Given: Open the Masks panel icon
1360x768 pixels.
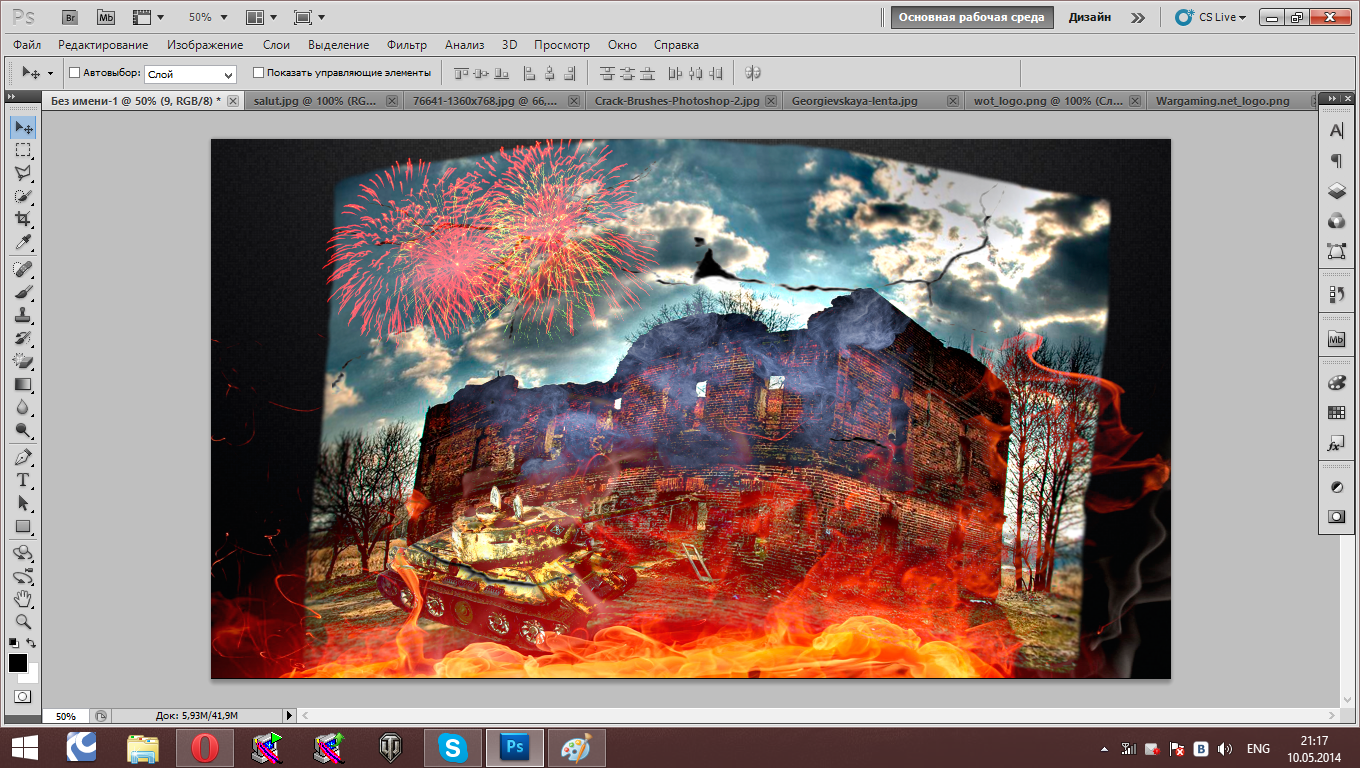Looking at the screenshot, I should coord(1336,517).
